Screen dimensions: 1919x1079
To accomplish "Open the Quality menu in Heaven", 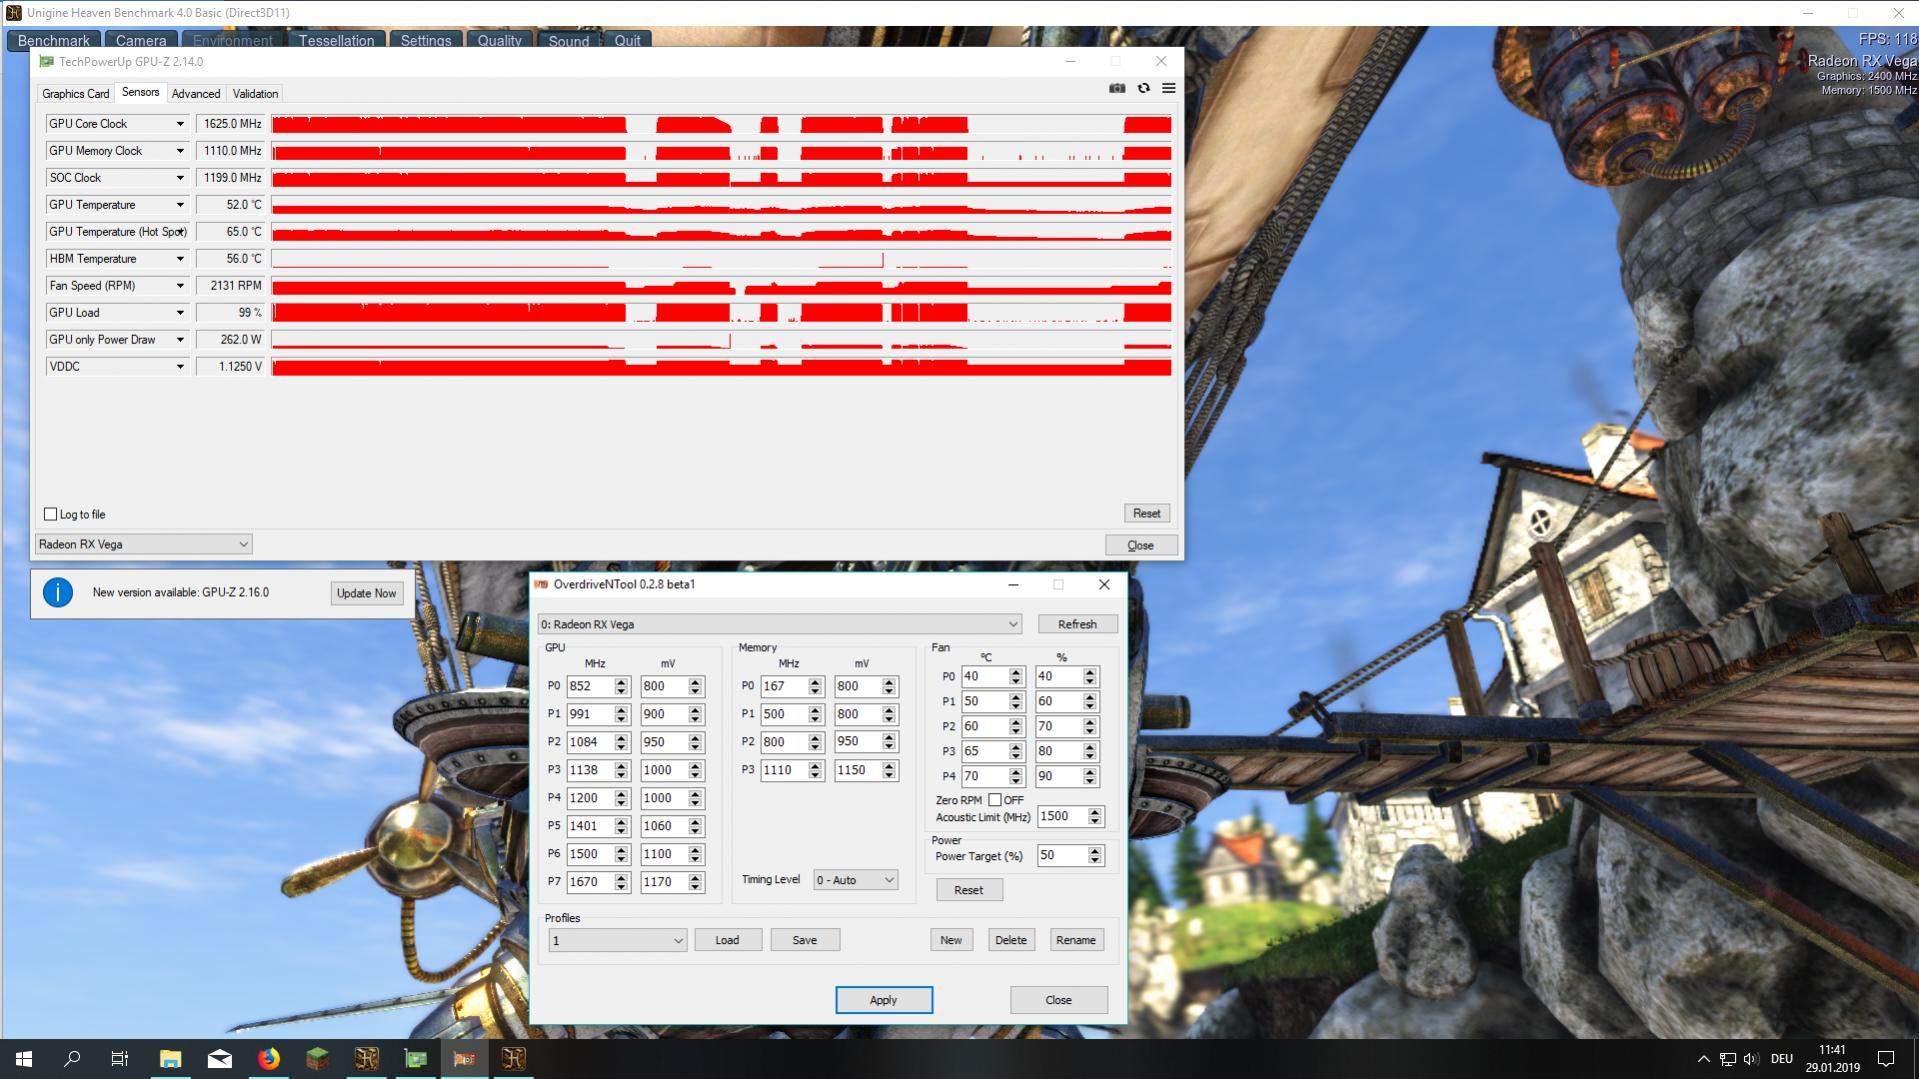I will click(499, 40).
